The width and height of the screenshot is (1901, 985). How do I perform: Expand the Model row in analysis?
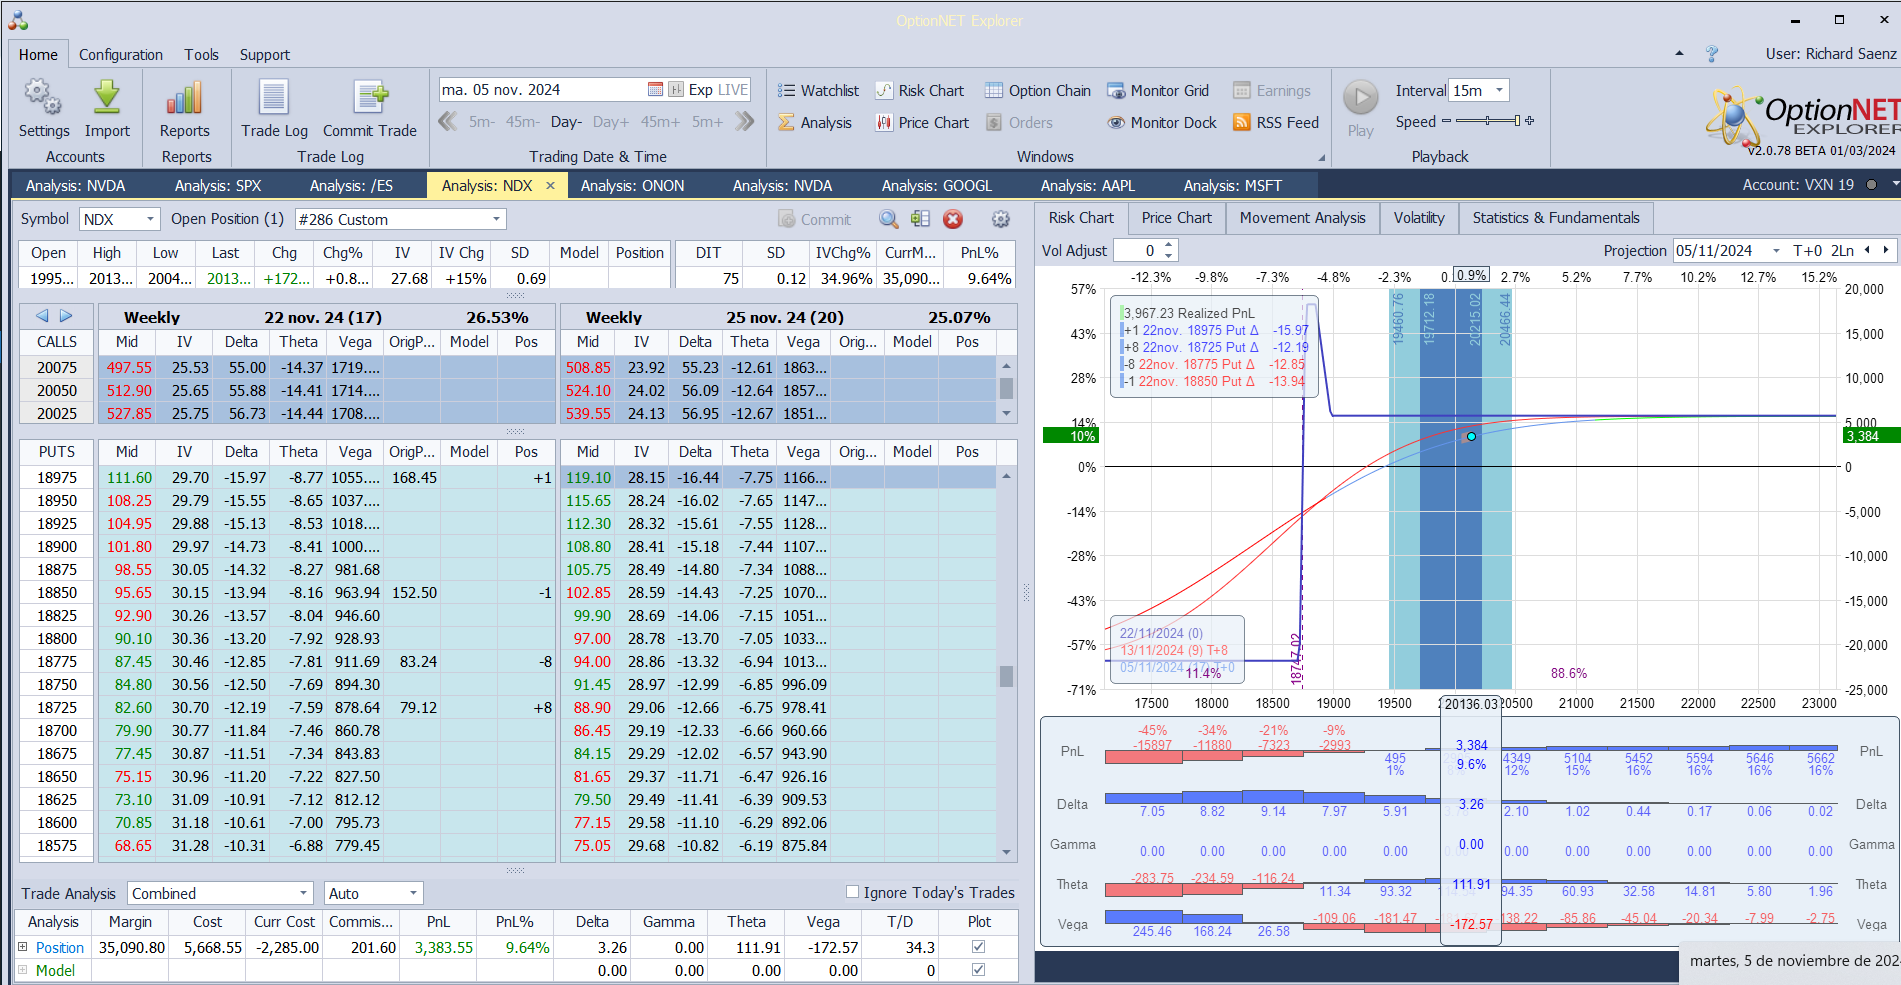coord(22,969)
